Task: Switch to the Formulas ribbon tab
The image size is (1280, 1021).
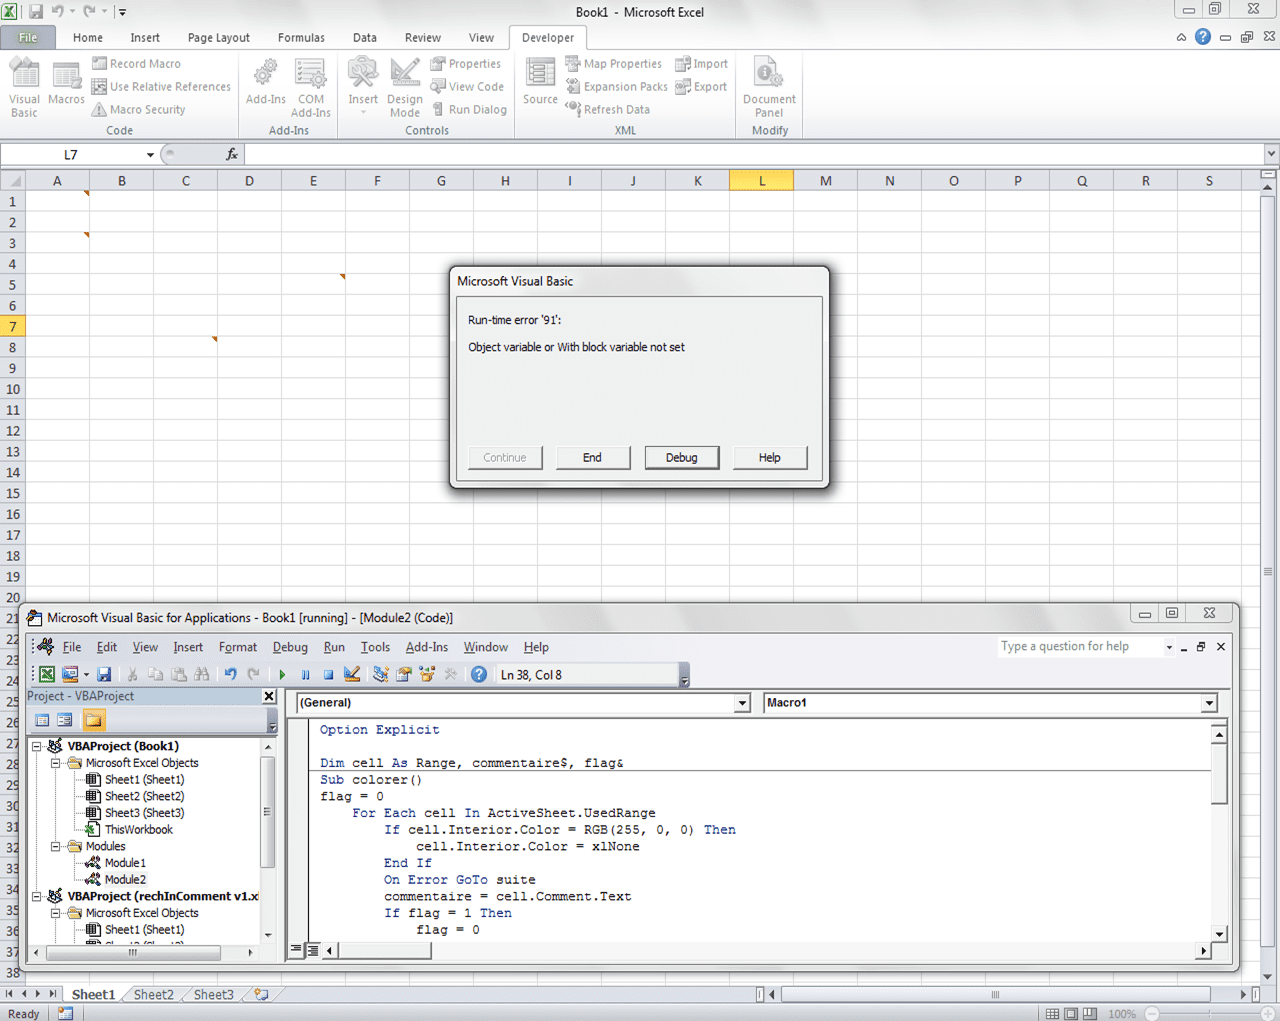Action: [x=301, y=38]
